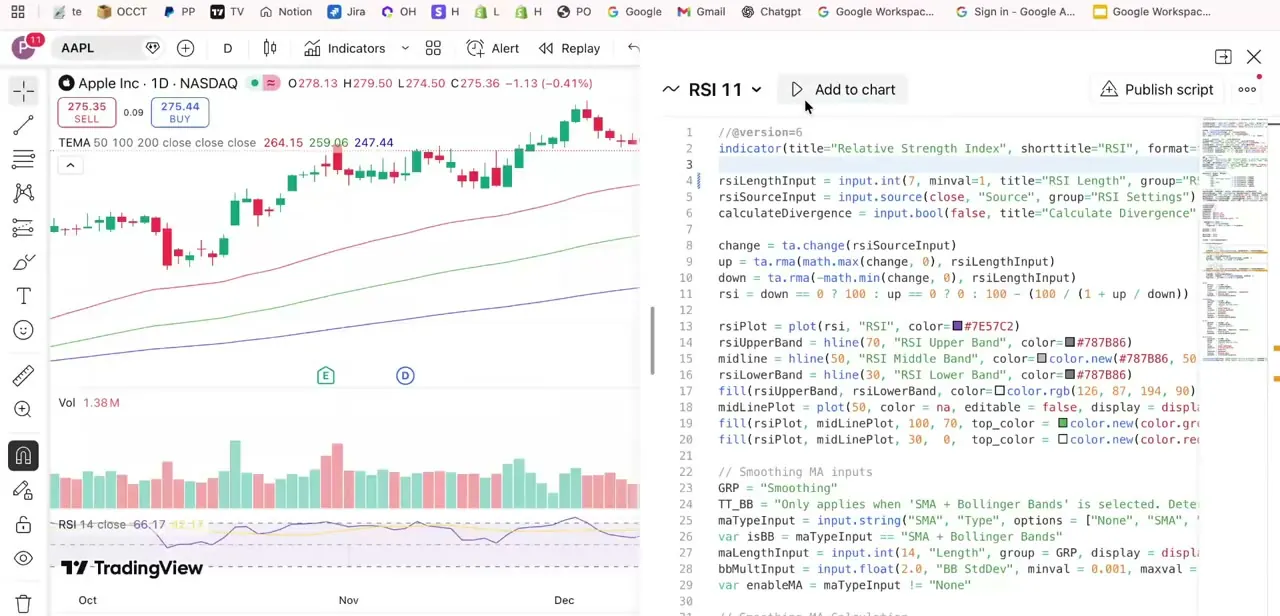Open the green color swatch on line 19
Viewport: 1280px width, 616px height.
(x=1063, y=423)
